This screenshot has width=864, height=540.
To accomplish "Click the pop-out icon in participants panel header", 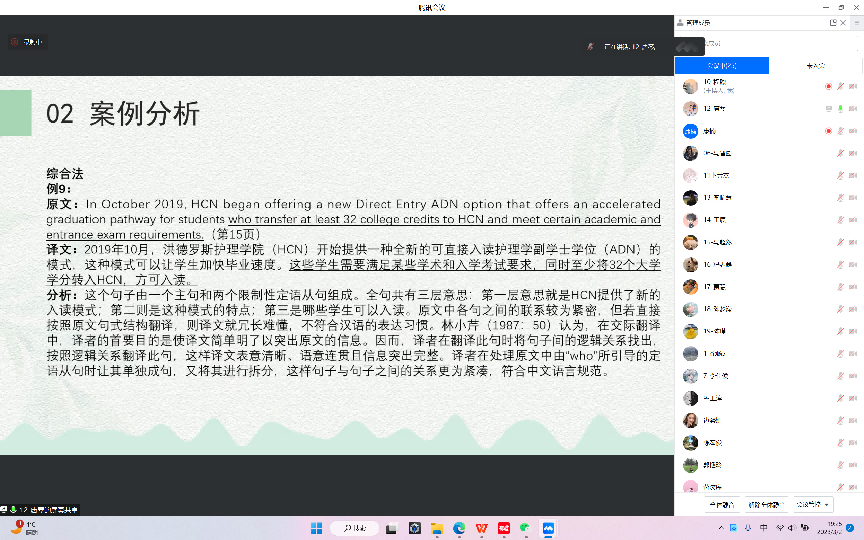I will 833,22.
